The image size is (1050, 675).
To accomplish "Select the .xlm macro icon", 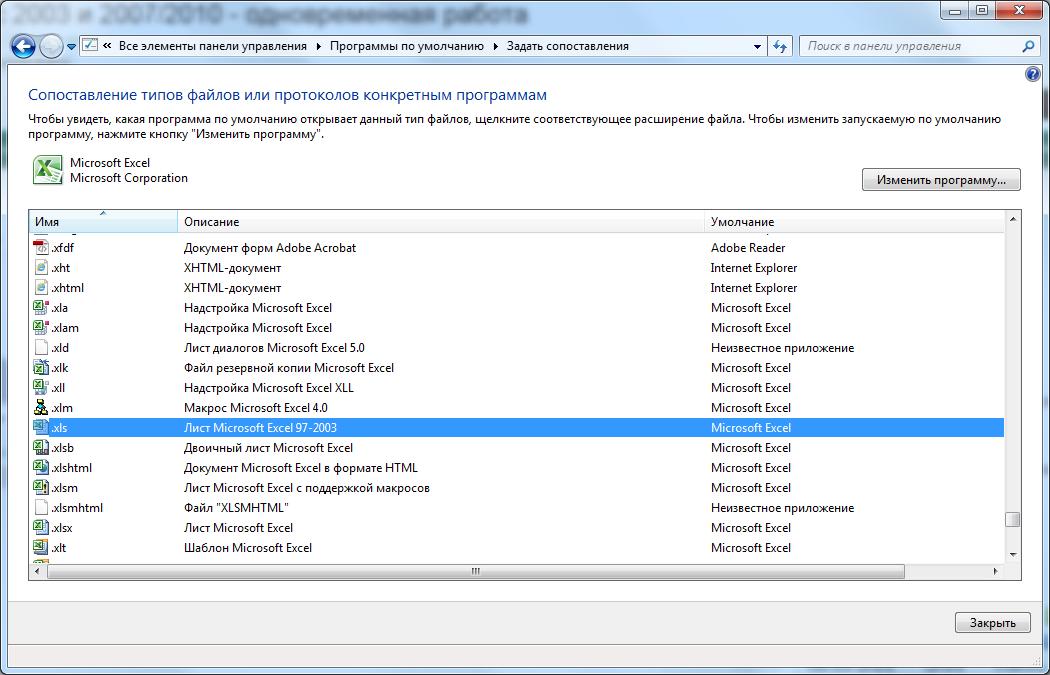I will (42, 408).
